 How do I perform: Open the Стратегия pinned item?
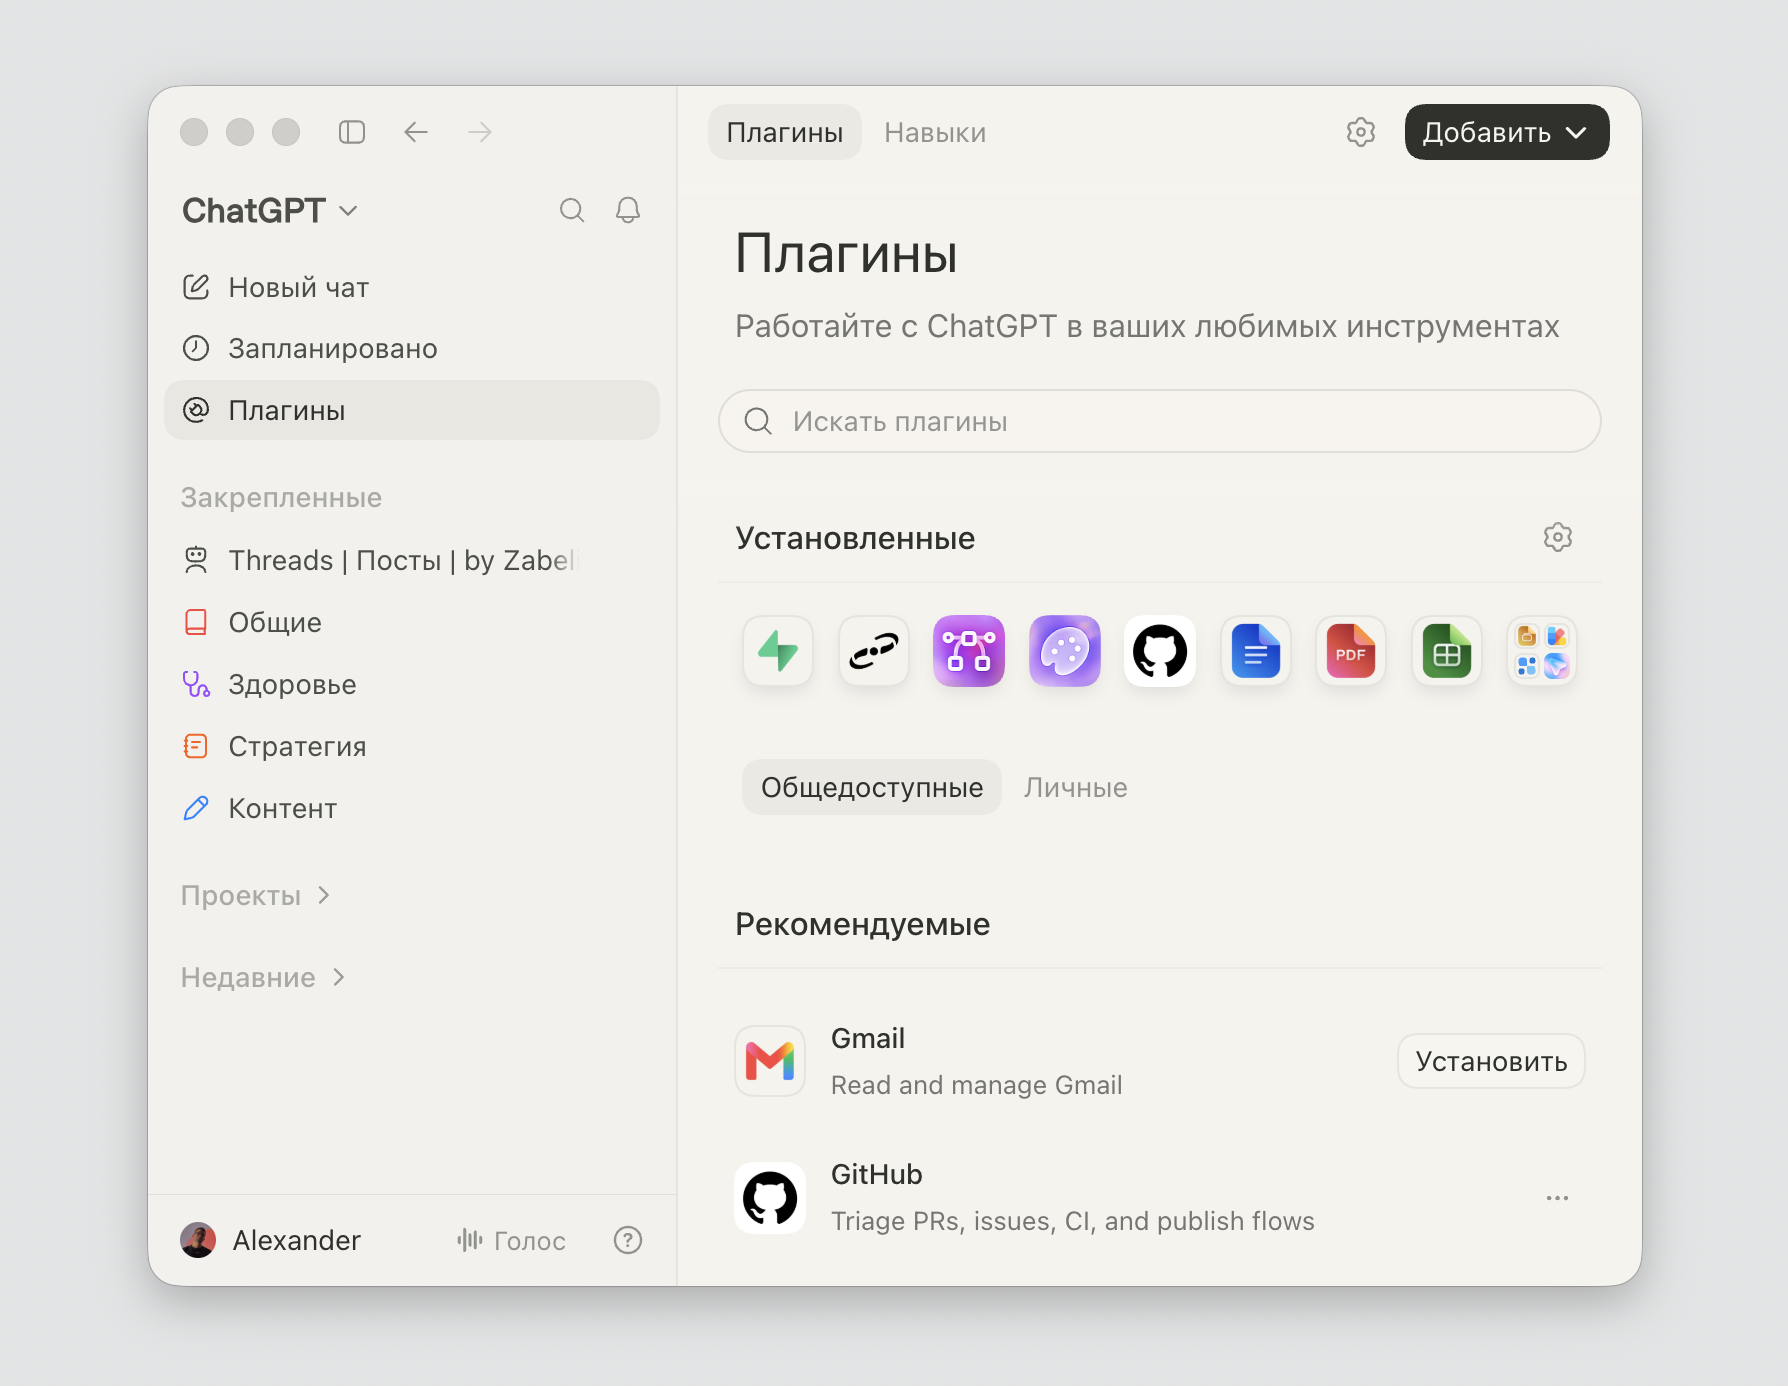tap(412, 746)
